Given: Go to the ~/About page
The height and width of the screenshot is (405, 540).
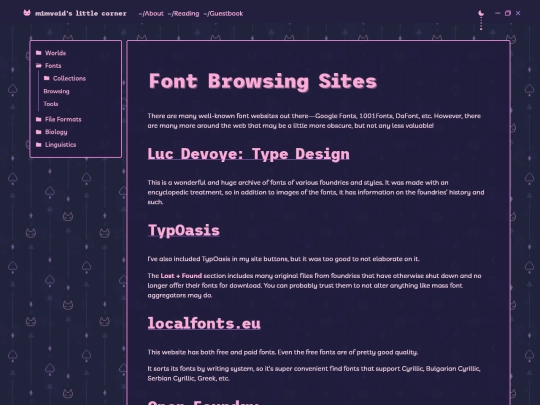Looking at the screenshot, I should (x=151, y=13).
